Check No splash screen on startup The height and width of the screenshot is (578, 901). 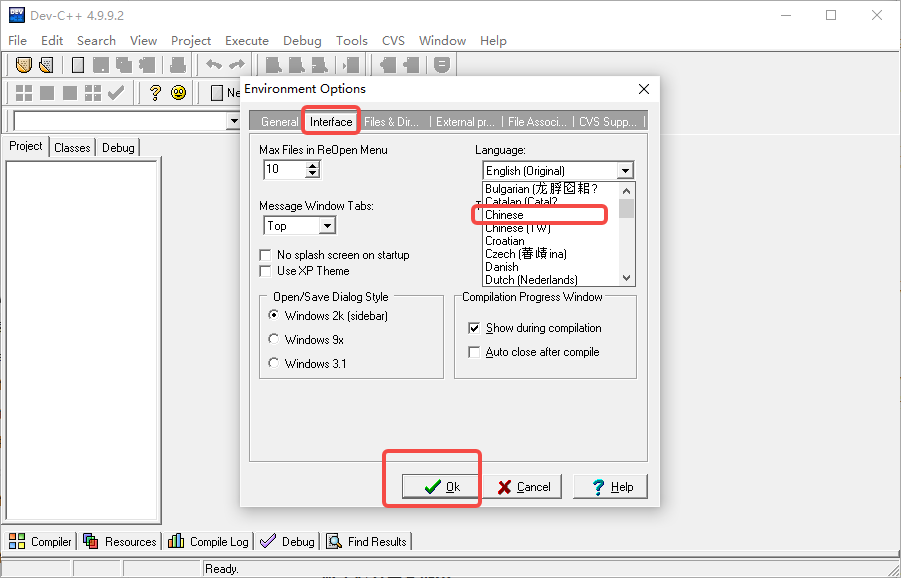[265, 255]
